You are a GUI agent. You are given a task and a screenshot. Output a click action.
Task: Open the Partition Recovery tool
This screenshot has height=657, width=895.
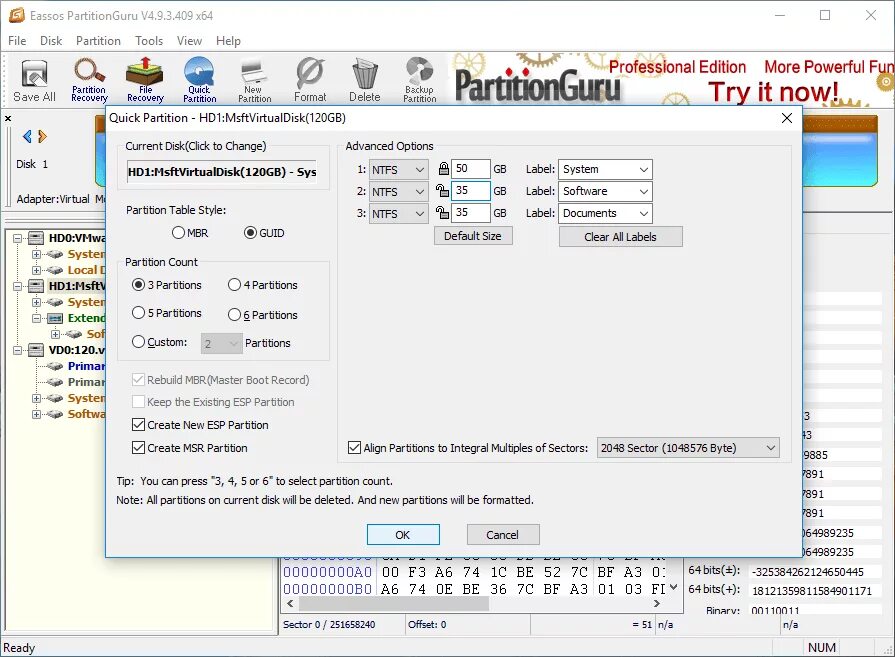tap(89, 80)
